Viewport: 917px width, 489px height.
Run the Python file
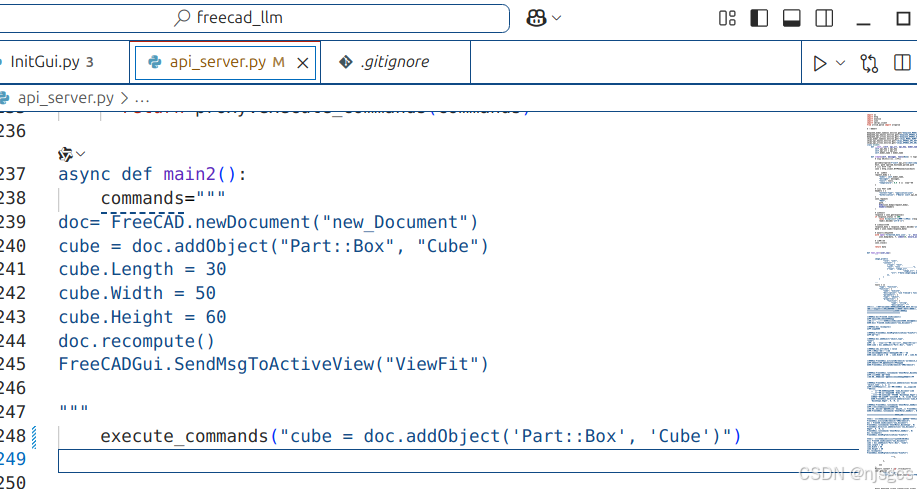coord(820,63)
